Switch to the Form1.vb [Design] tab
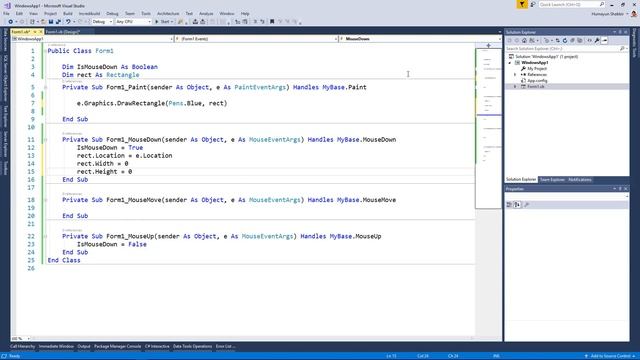 point(63,32)
